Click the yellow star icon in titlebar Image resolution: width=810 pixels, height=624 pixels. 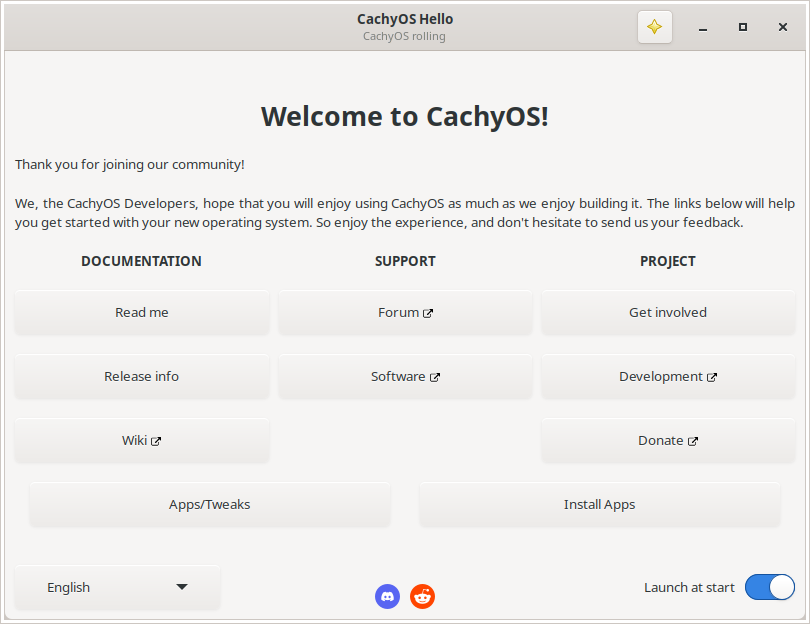click(x=655, y=27)
